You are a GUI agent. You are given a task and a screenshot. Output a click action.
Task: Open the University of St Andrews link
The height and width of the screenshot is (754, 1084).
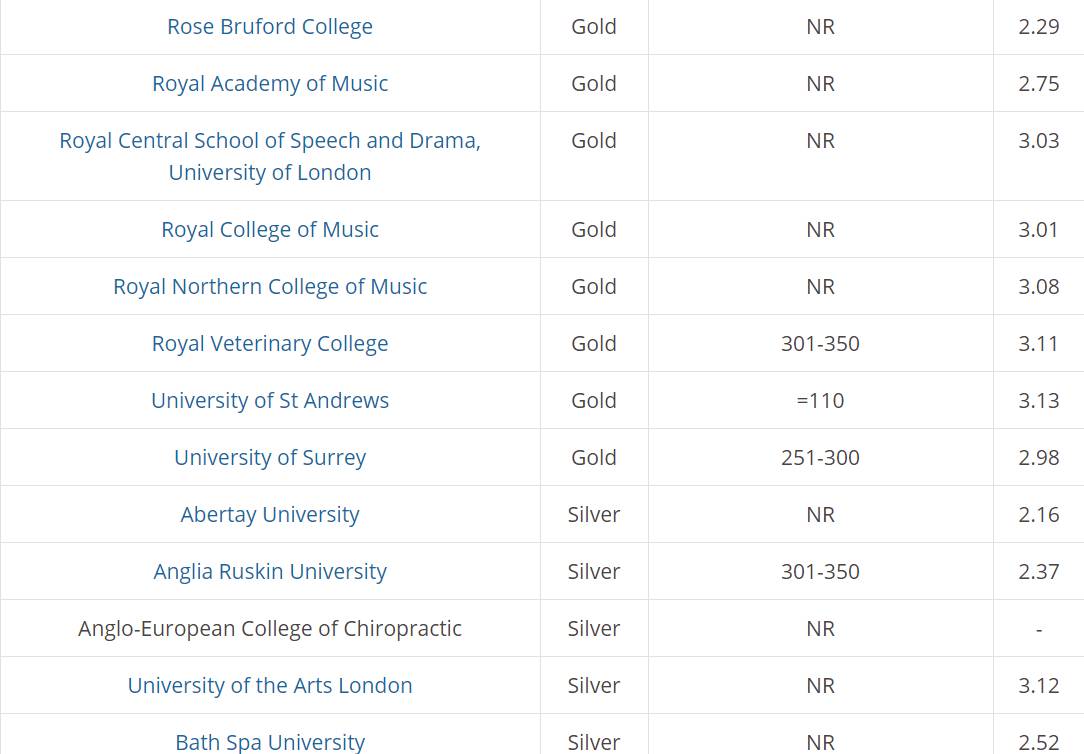point(270,400)
